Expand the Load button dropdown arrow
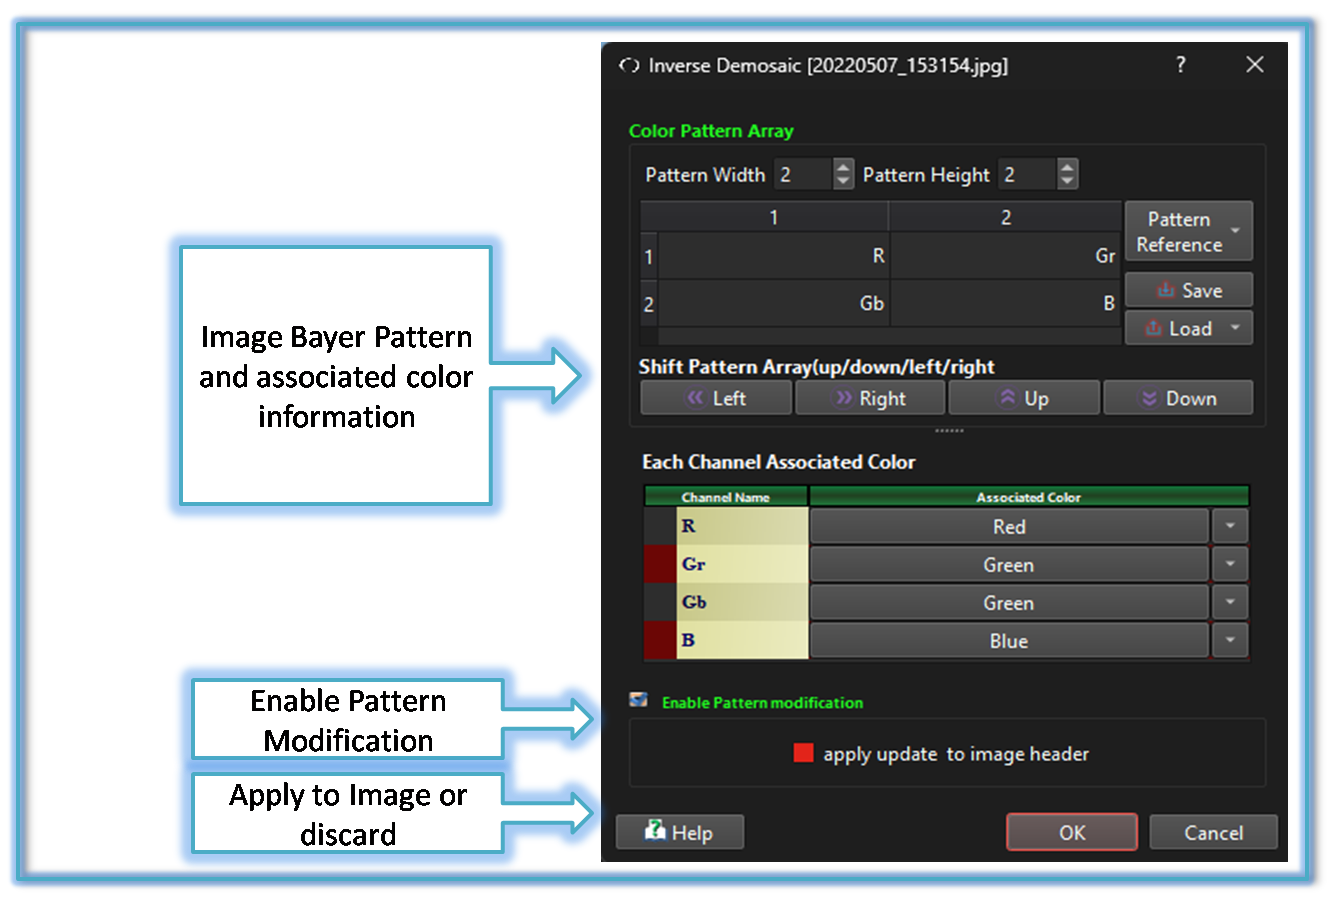This screenshot has width=1337, height=903. click(x=1236, y=328)
